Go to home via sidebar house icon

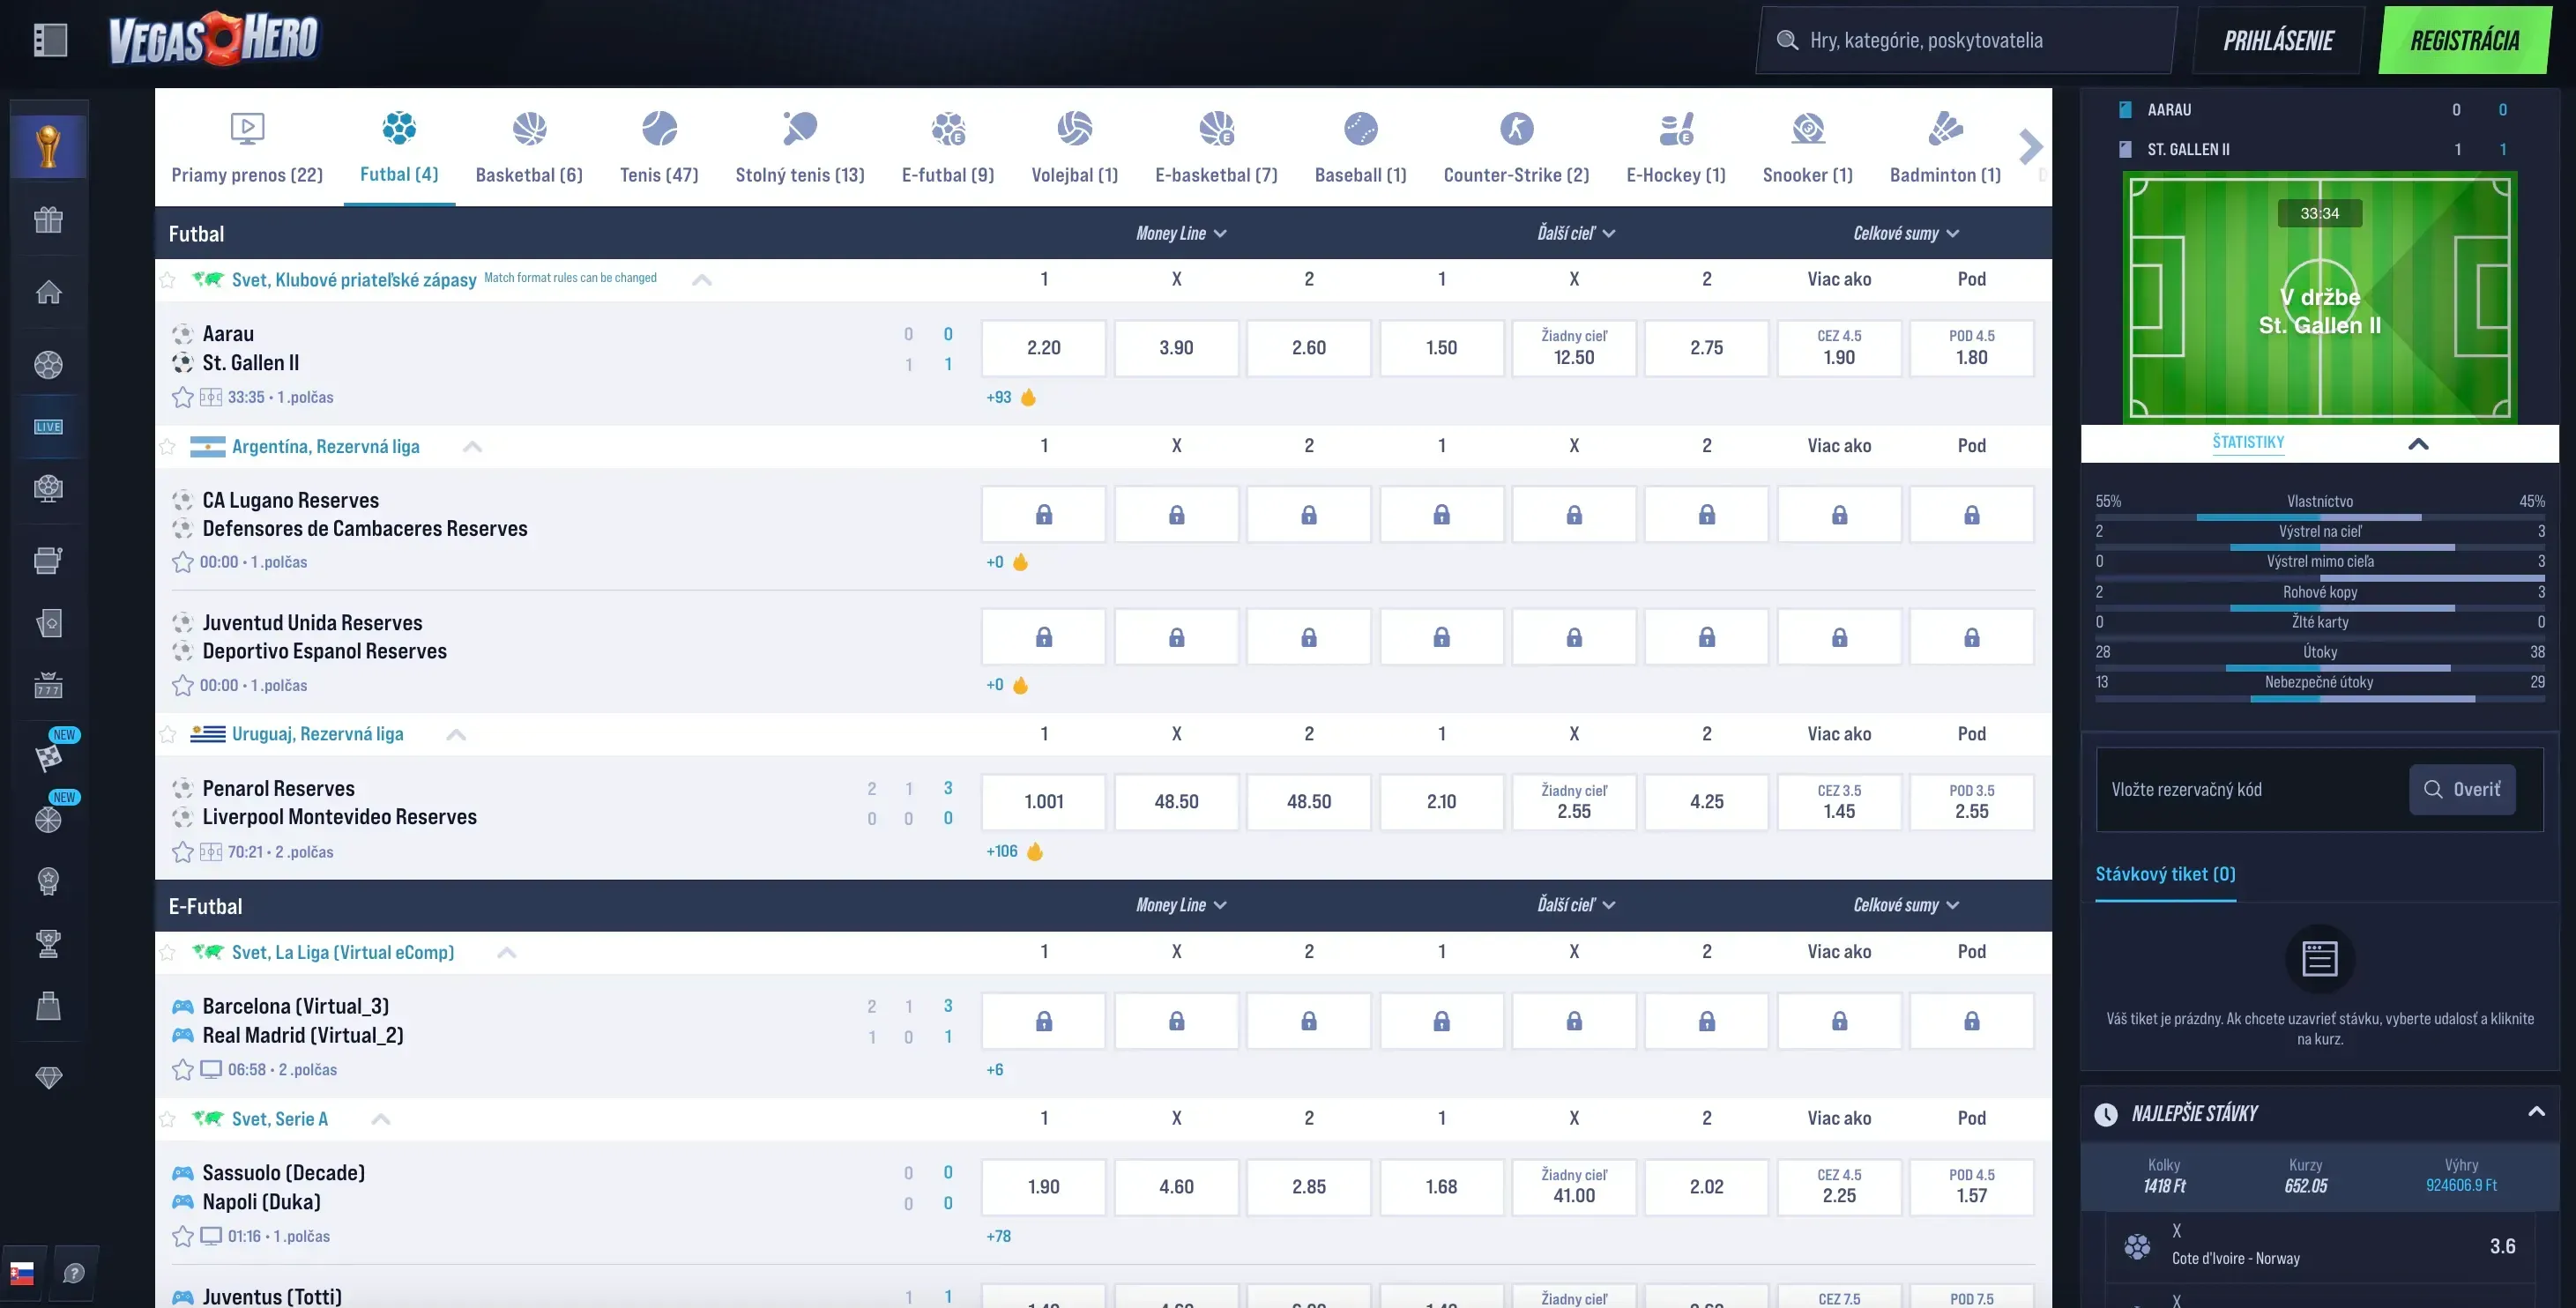(48, 292)
